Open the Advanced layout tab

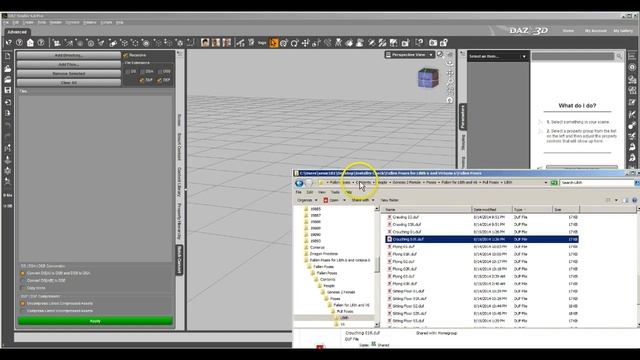[x=17, y=32]
